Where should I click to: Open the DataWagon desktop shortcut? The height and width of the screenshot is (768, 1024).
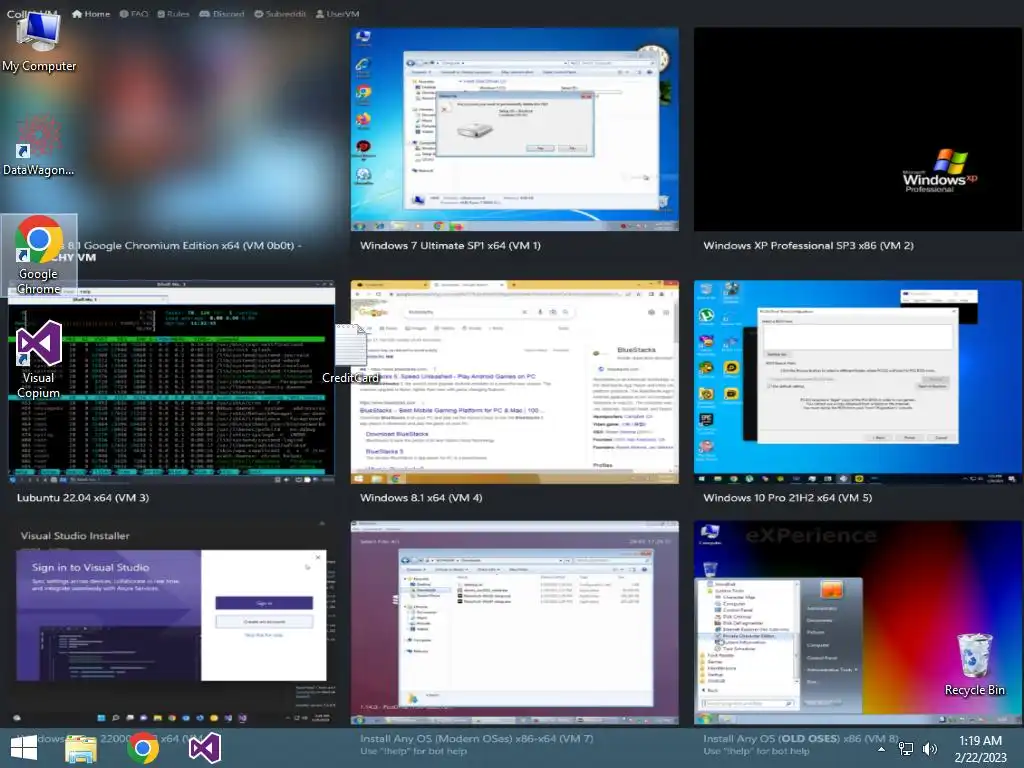pyautogui.click(x=39, y=146)
